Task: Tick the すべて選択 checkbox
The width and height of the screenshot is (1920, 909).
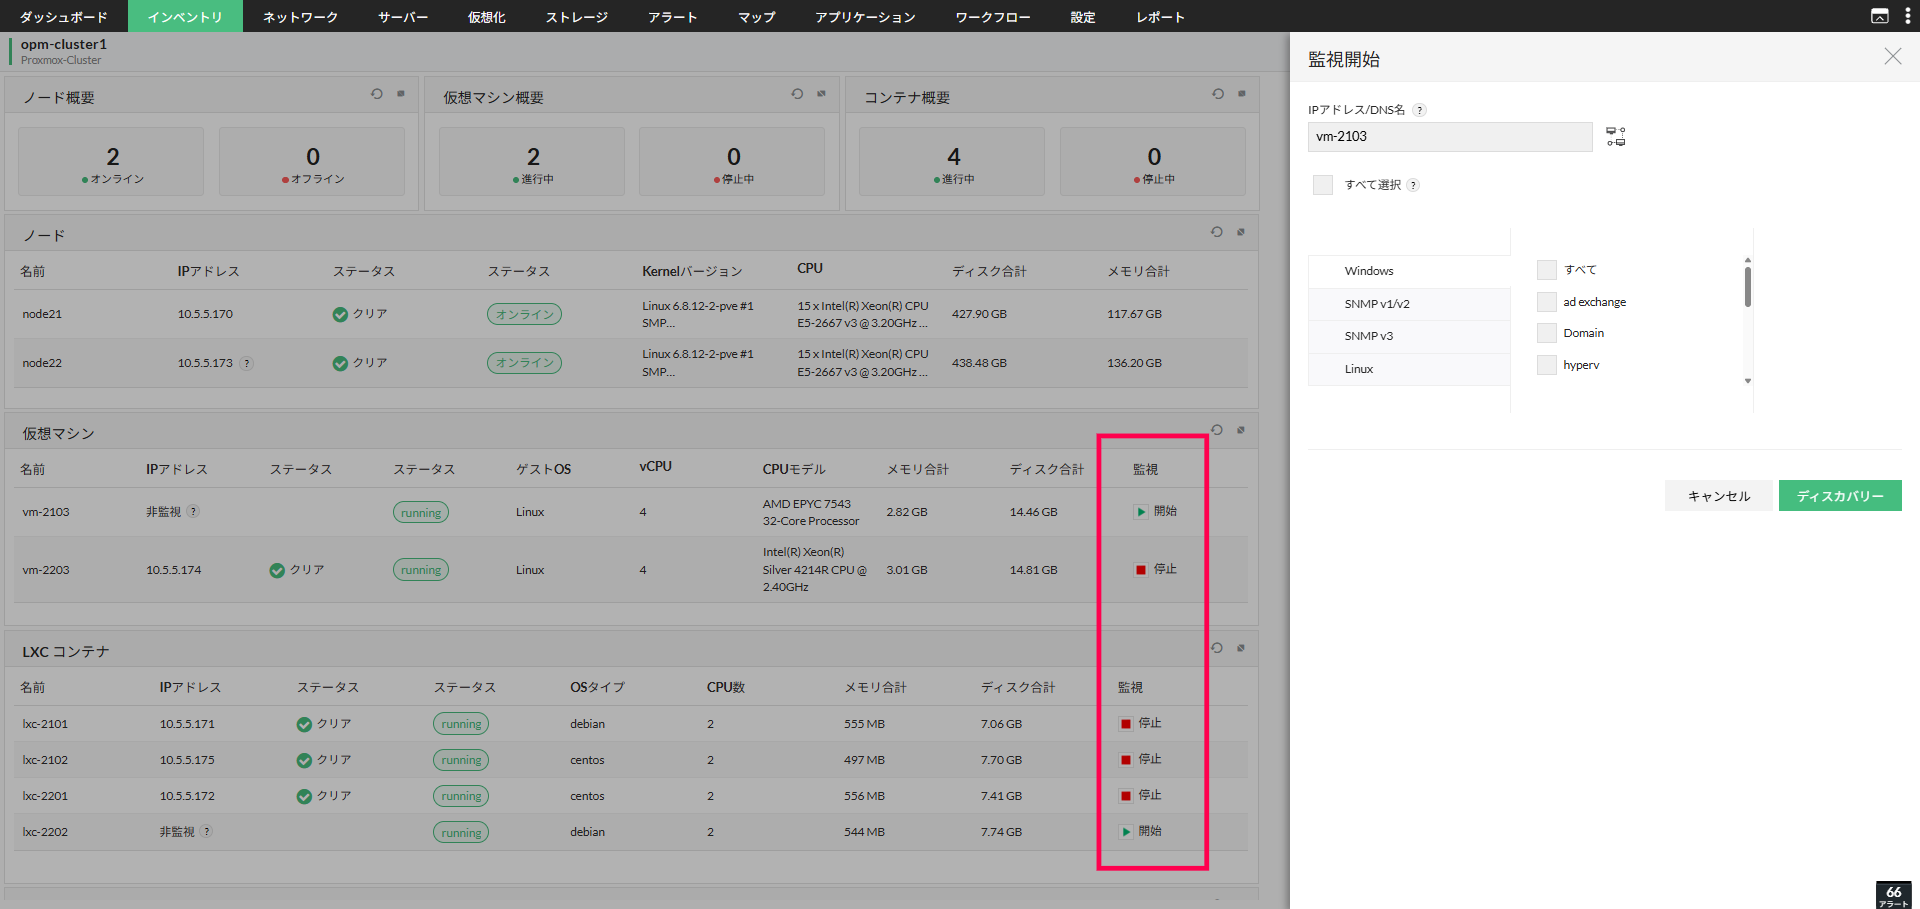Action: coord(1323,185)
